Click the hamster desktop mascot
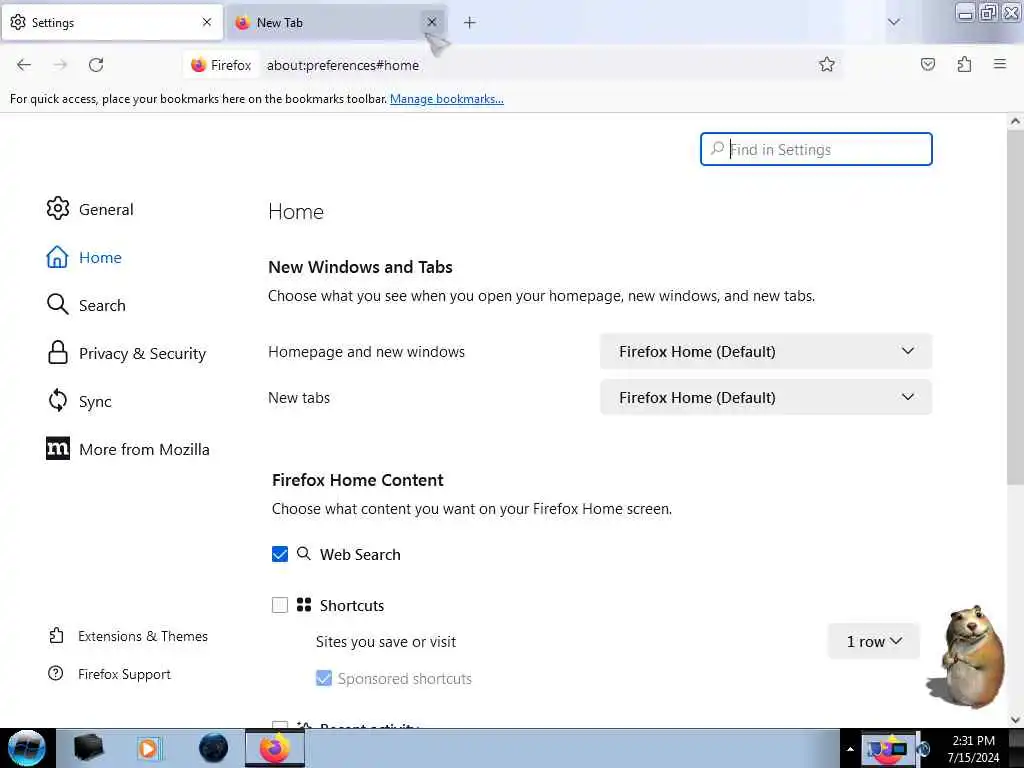1024x768 pixels. tap(967, 657)
